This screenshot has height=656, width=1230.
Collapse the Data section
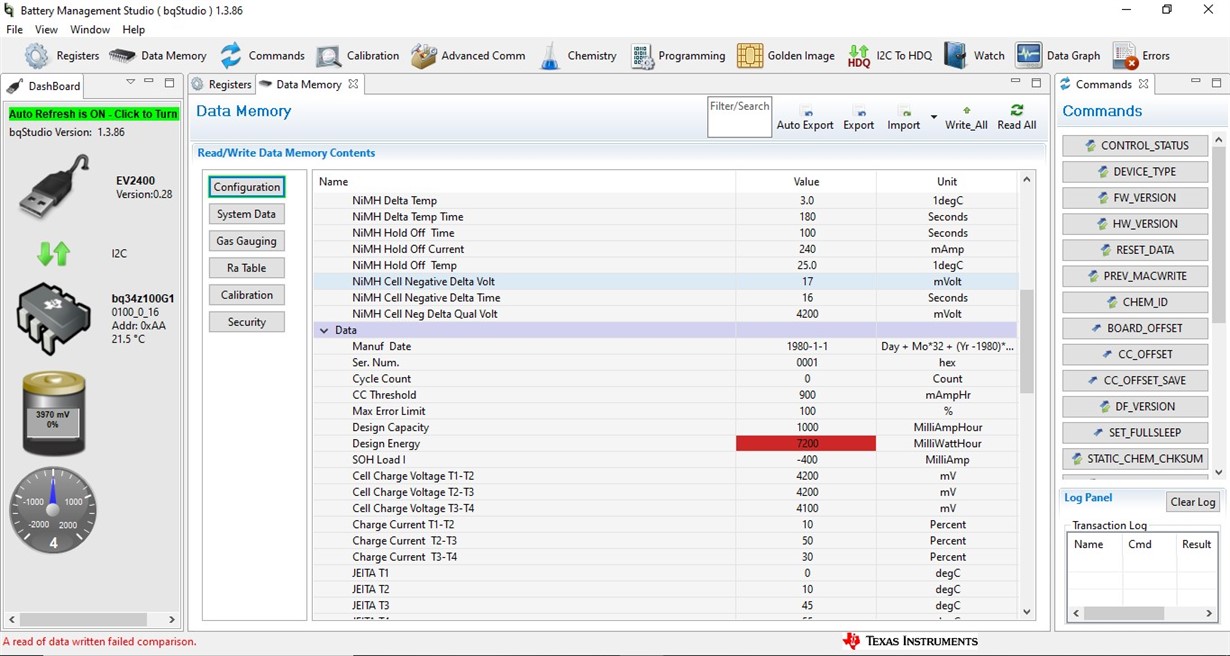324,330
